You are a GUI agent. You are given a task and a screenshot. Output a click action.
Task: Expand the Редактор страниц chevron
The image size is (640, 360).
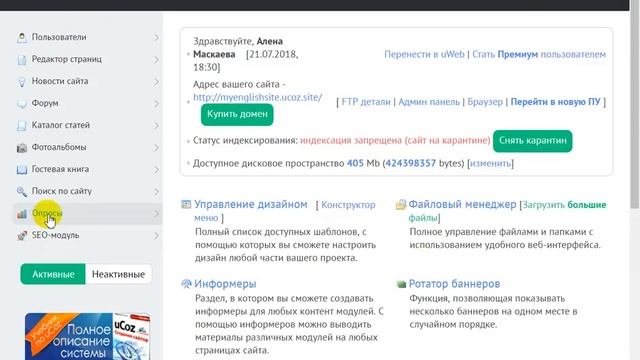pyautogui.click(x=156, y=60)
